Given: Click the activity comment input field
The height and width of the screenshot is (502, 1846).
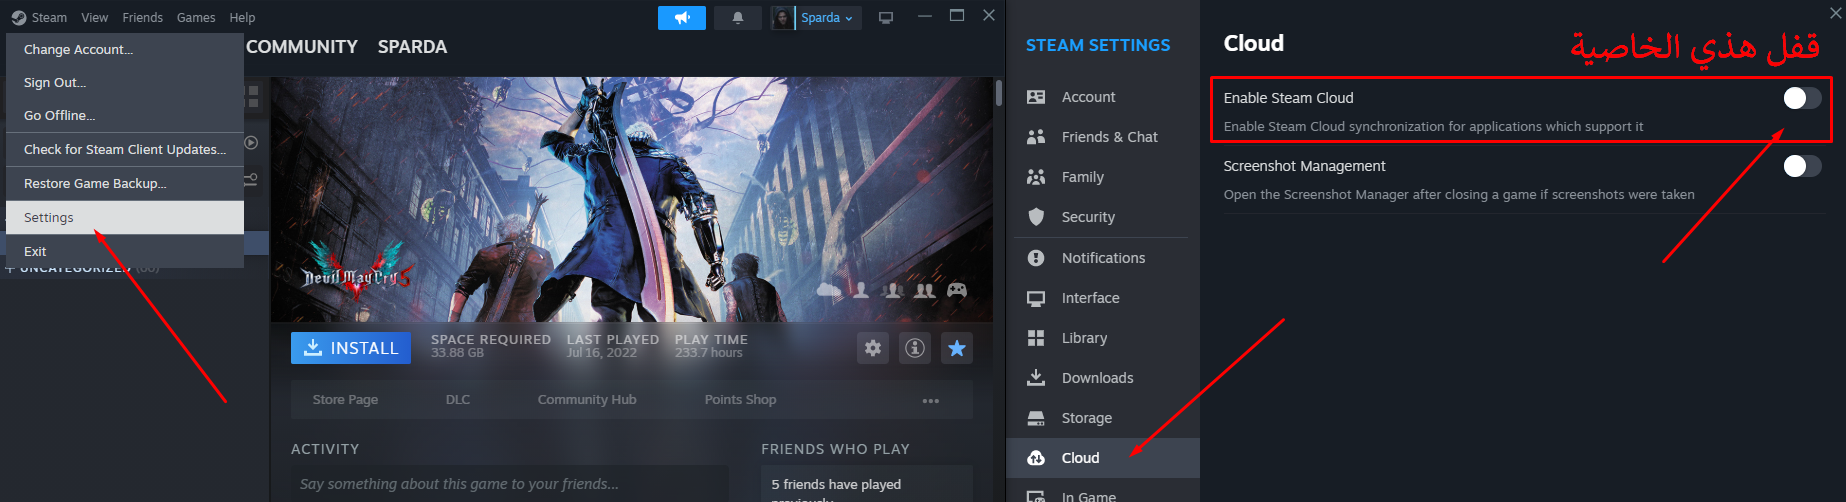Looking at the screenshot, I should click(x=510, y=484).
